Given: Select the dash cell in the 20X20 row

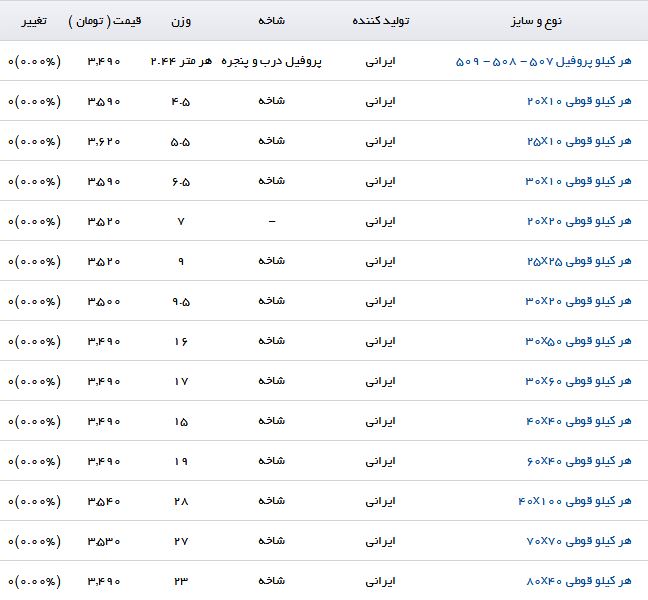Looking at the screenshot, I should pyautogui.click(x=272, y=222).
